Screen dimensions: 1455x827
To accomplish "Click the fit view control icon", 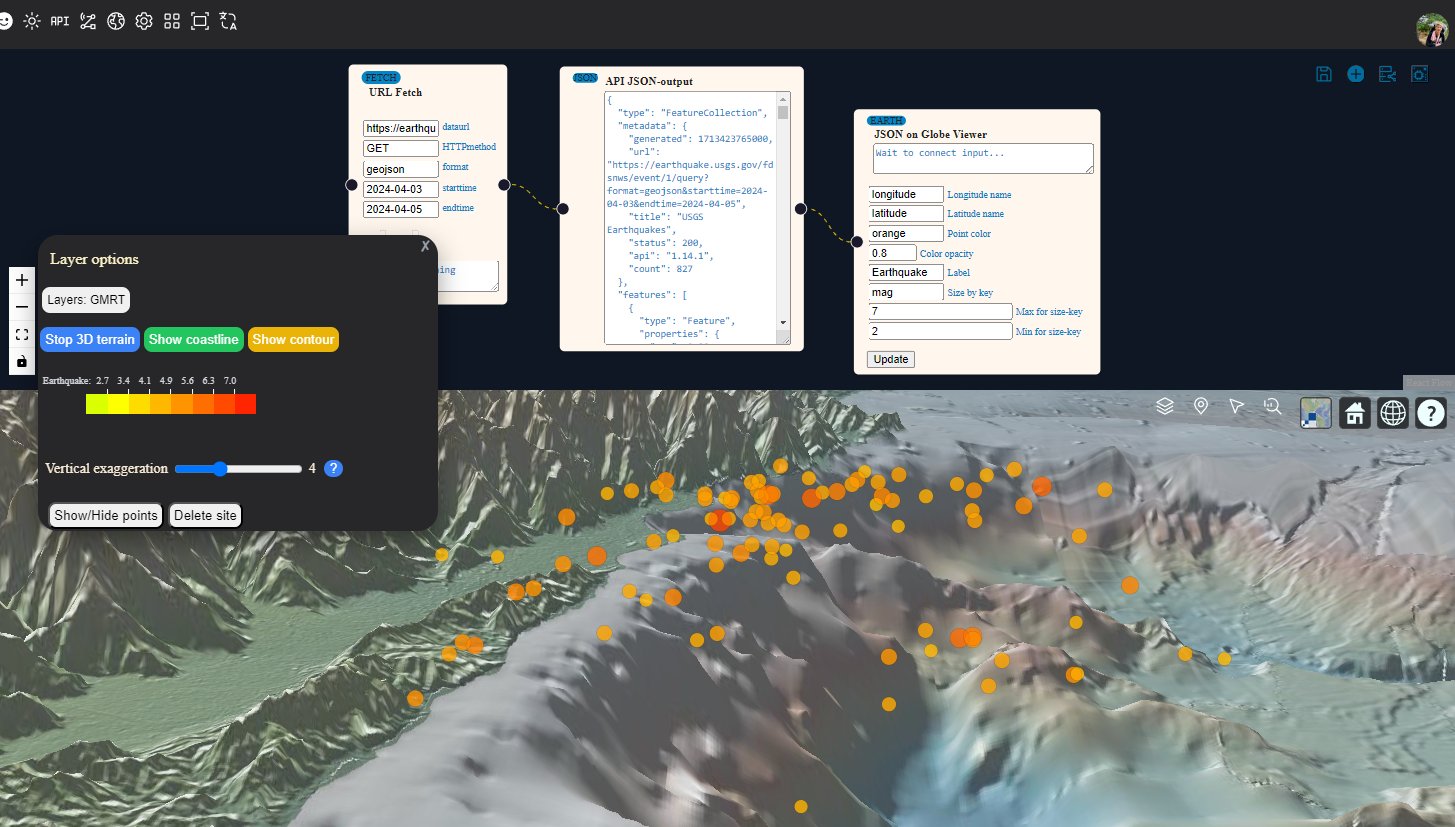I will [22, 334].
